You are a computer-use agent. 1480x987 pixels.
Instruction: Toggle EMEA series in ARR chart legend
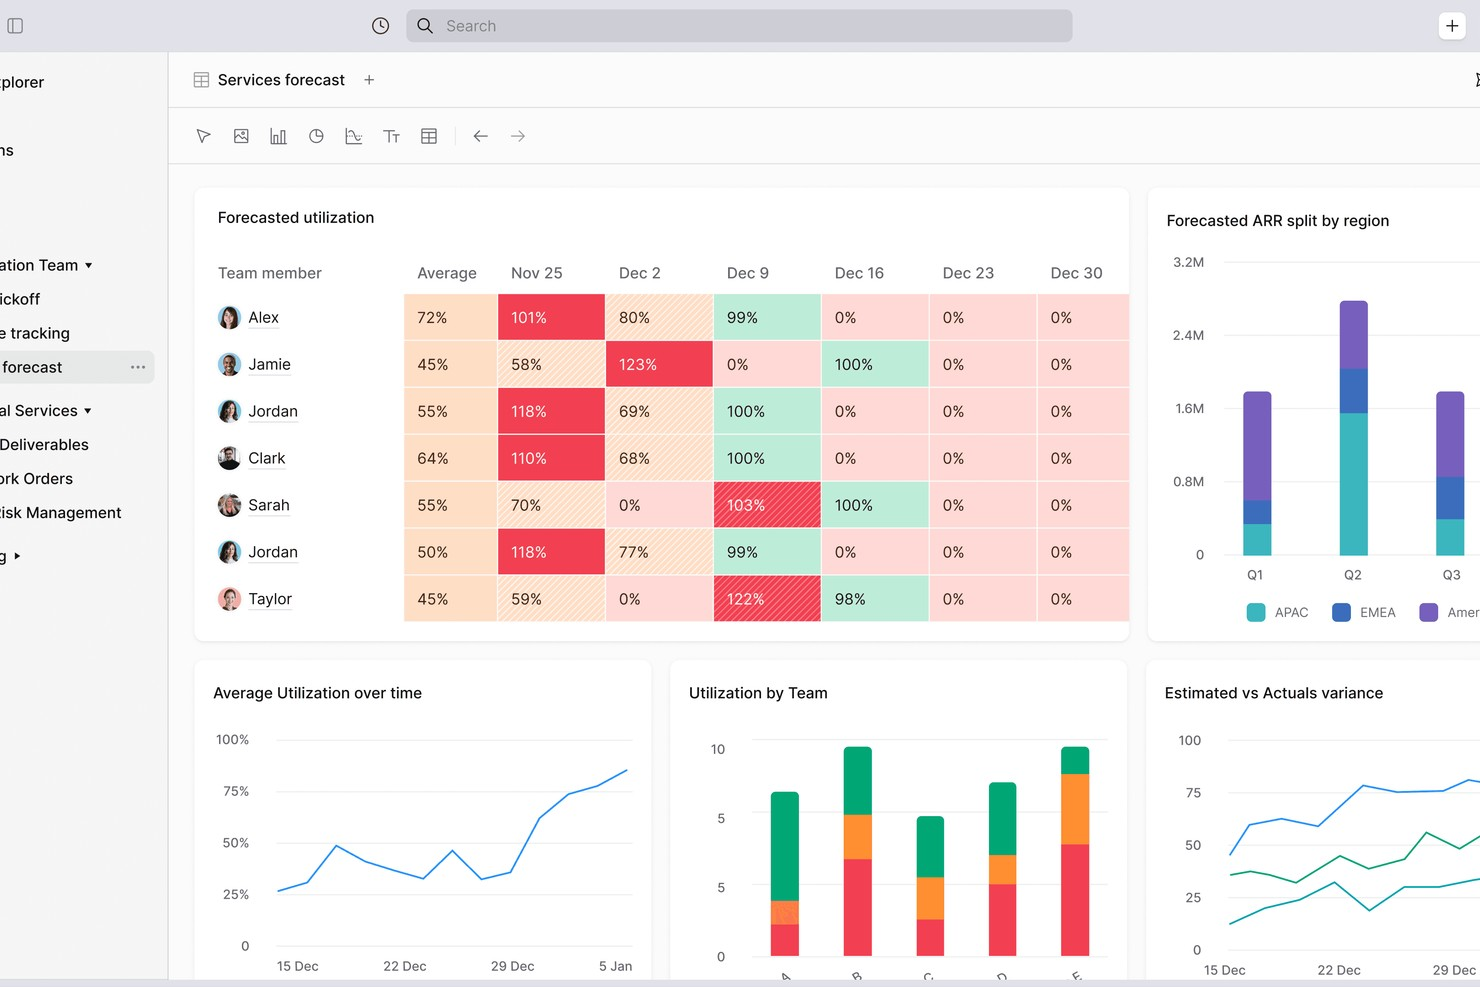1364,612
